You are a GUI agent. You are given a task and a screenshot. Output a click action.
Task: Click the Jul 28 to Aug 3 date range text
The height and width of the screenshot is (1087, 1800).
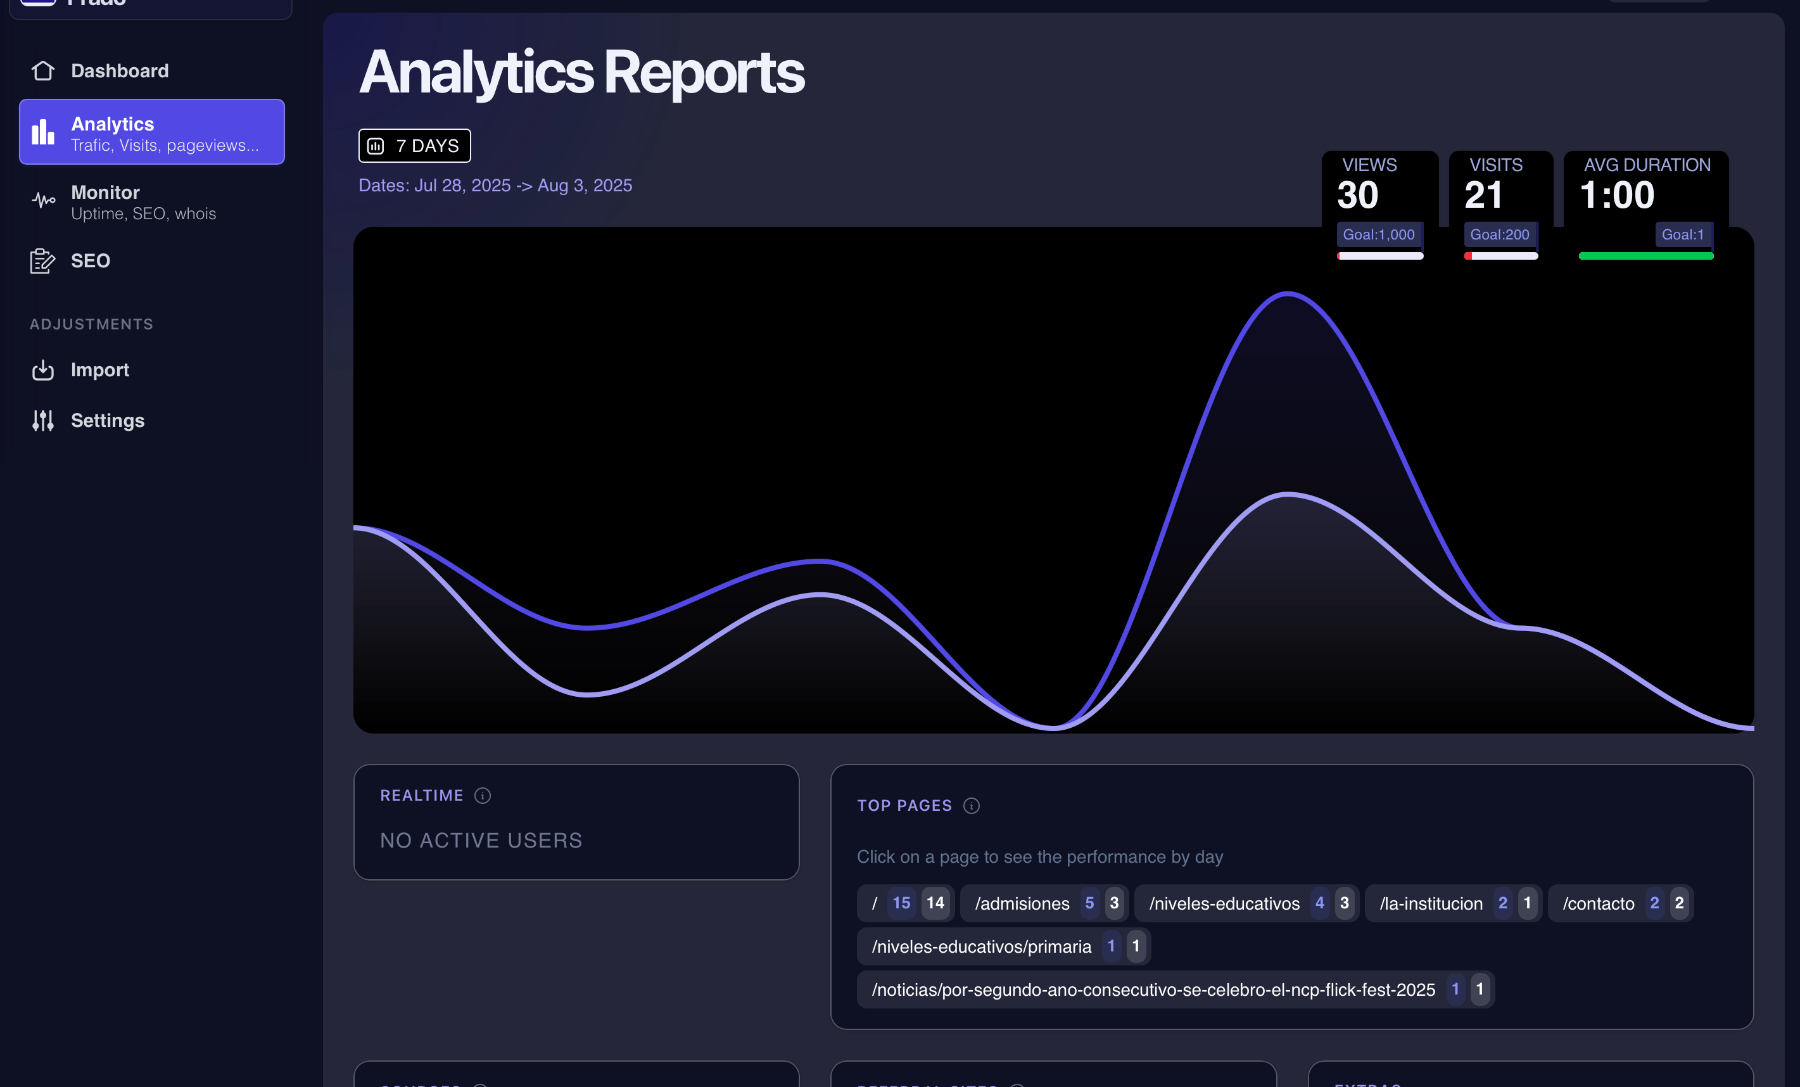[496, 185]
